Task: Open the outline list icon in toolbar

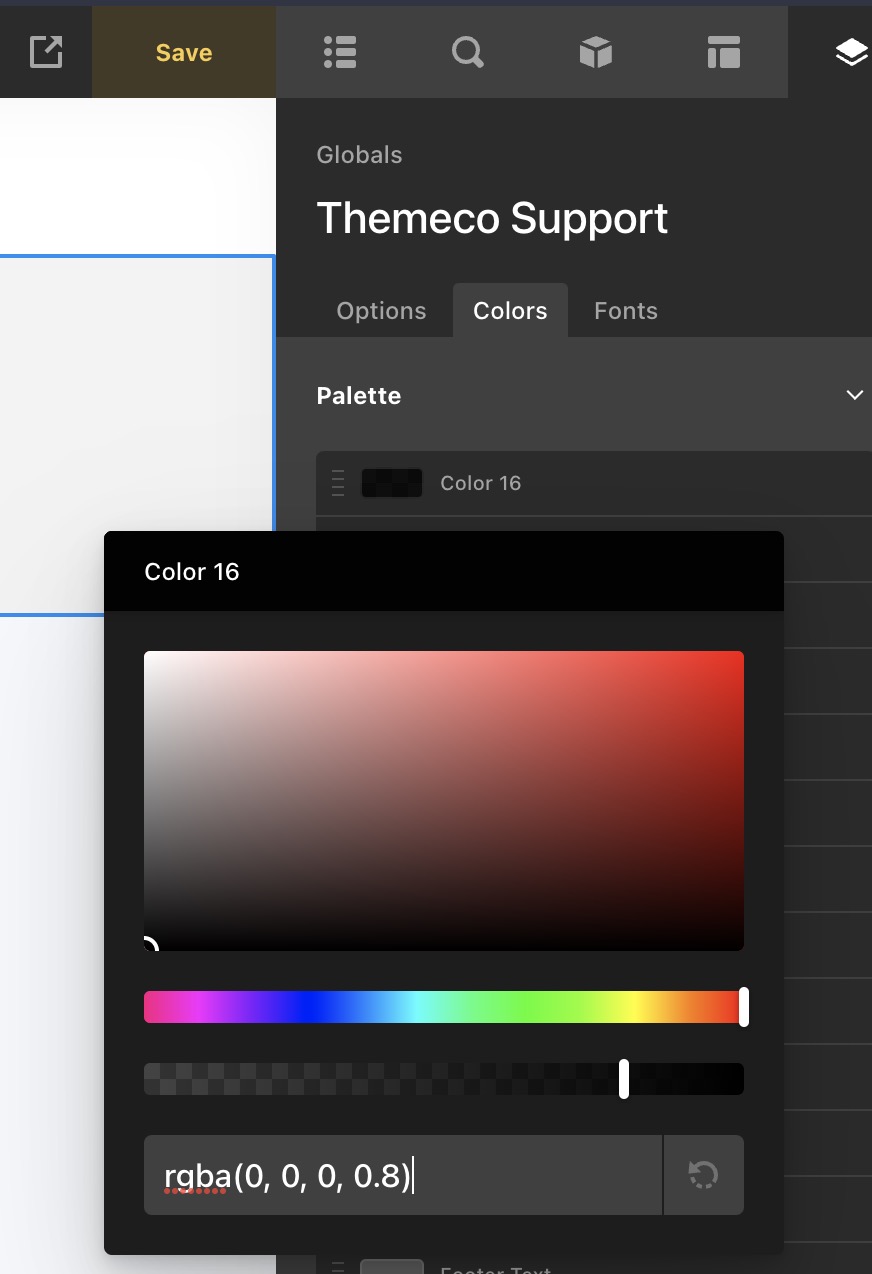Action: pyautogui.click(x=340, y=52)
